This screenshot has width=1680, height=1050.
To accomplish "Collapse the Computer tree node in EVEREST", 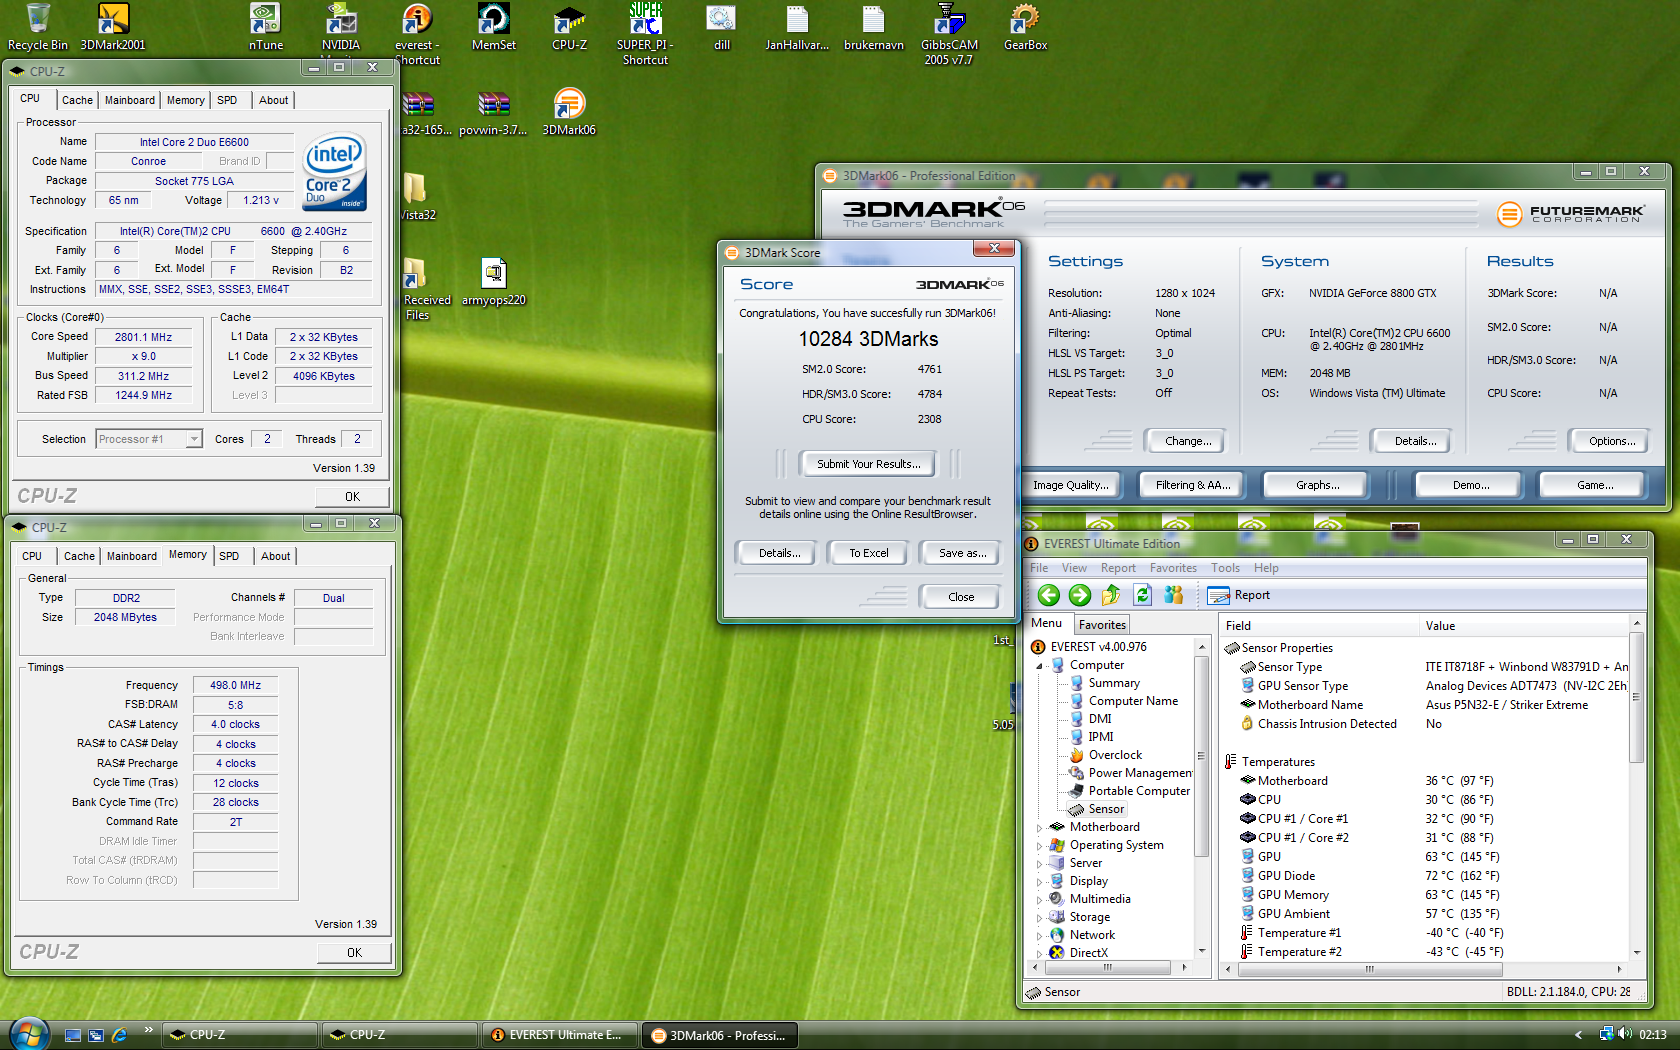I will pos(1040,665).
